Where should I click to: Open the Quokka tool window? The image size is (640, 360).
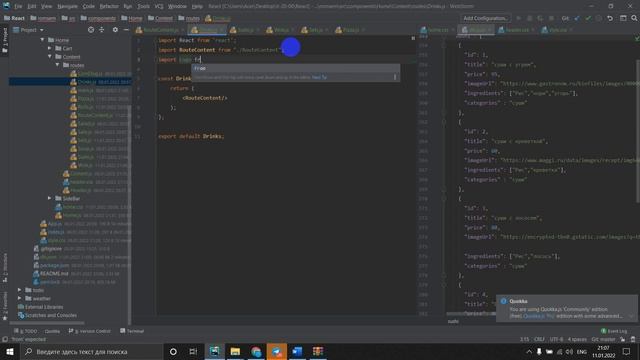pos(52,331)
